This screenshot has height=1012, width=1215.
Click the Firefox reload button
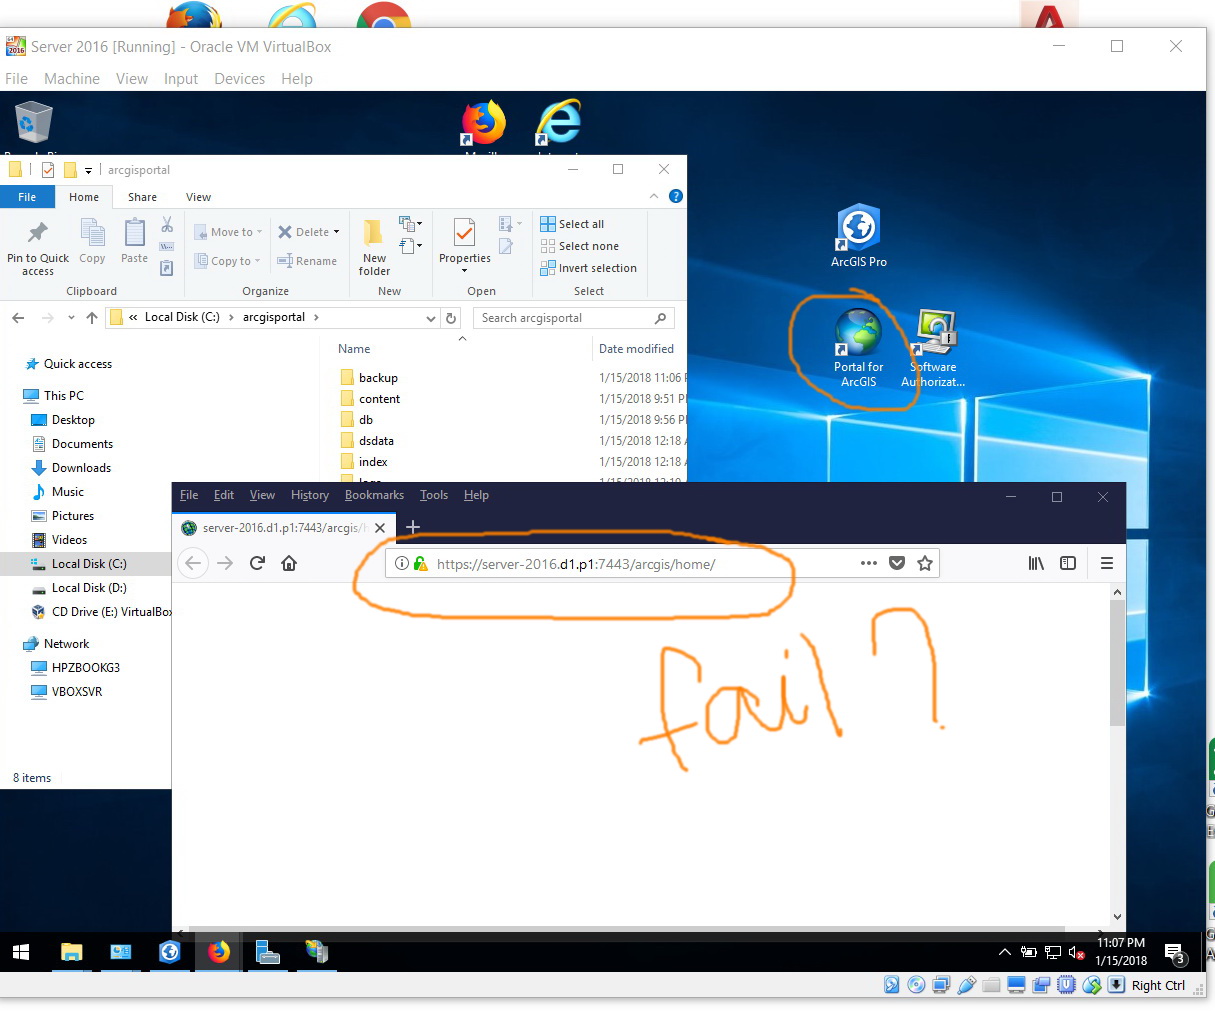(257, 563)
